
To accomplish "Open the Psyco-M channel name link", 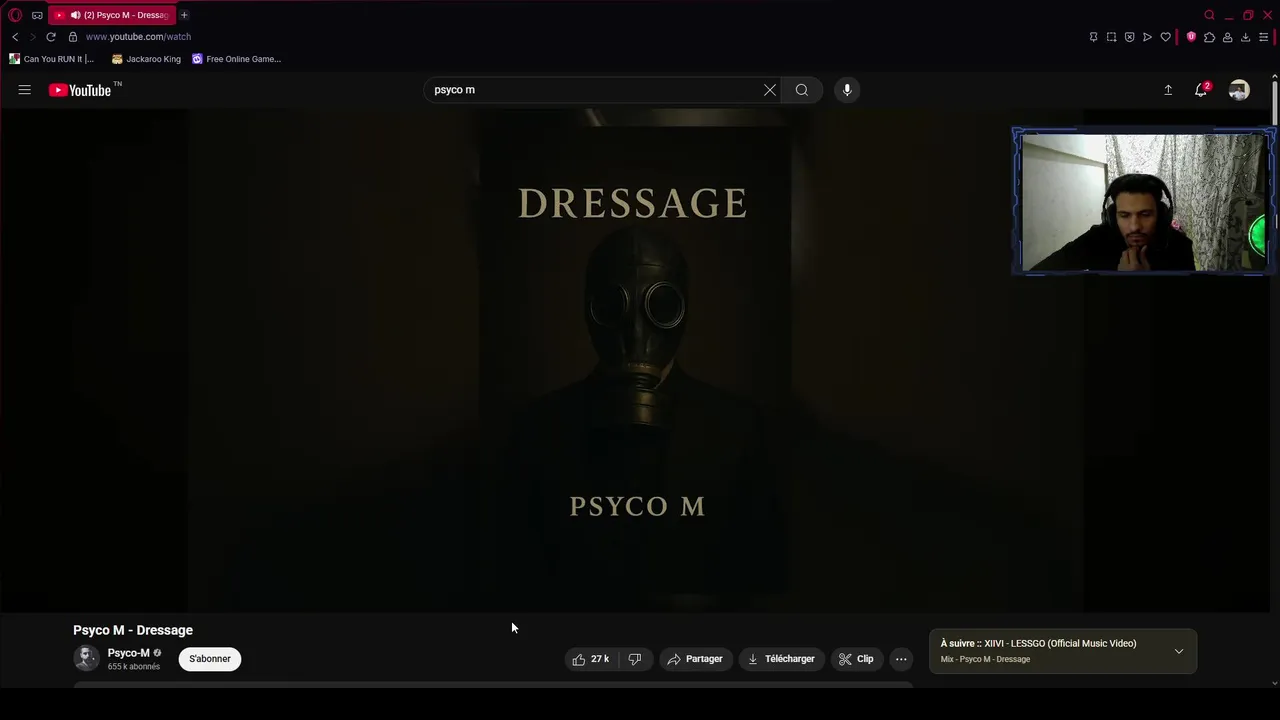I will [x=128, y=653].
